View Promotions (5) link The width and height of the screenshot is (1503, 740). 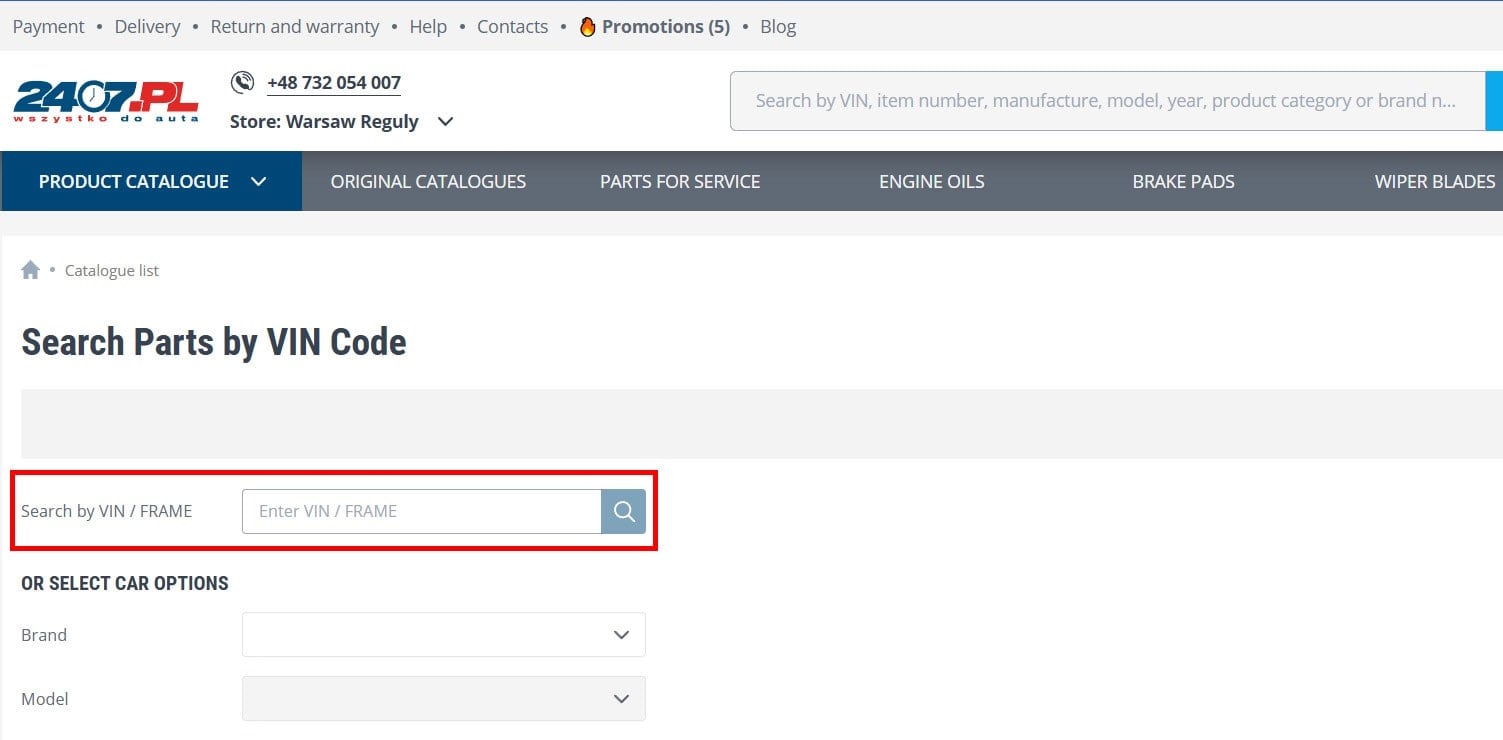(666, 27)
